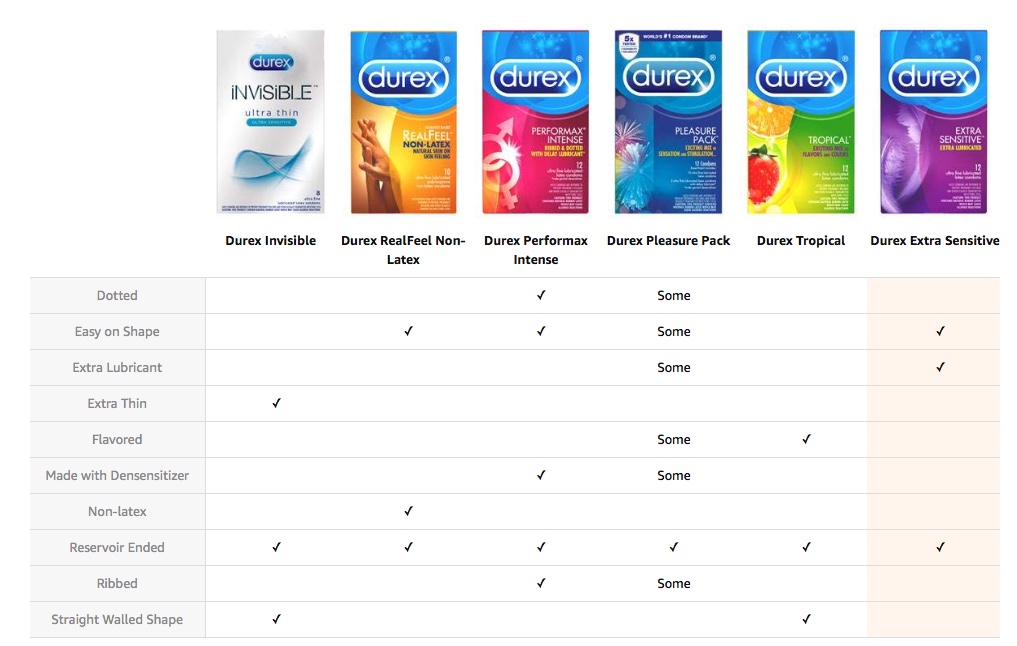This screenshot has height=646, width=1017.
Task: Select the Durex Performax Intense product image
Action: [536, 121]
